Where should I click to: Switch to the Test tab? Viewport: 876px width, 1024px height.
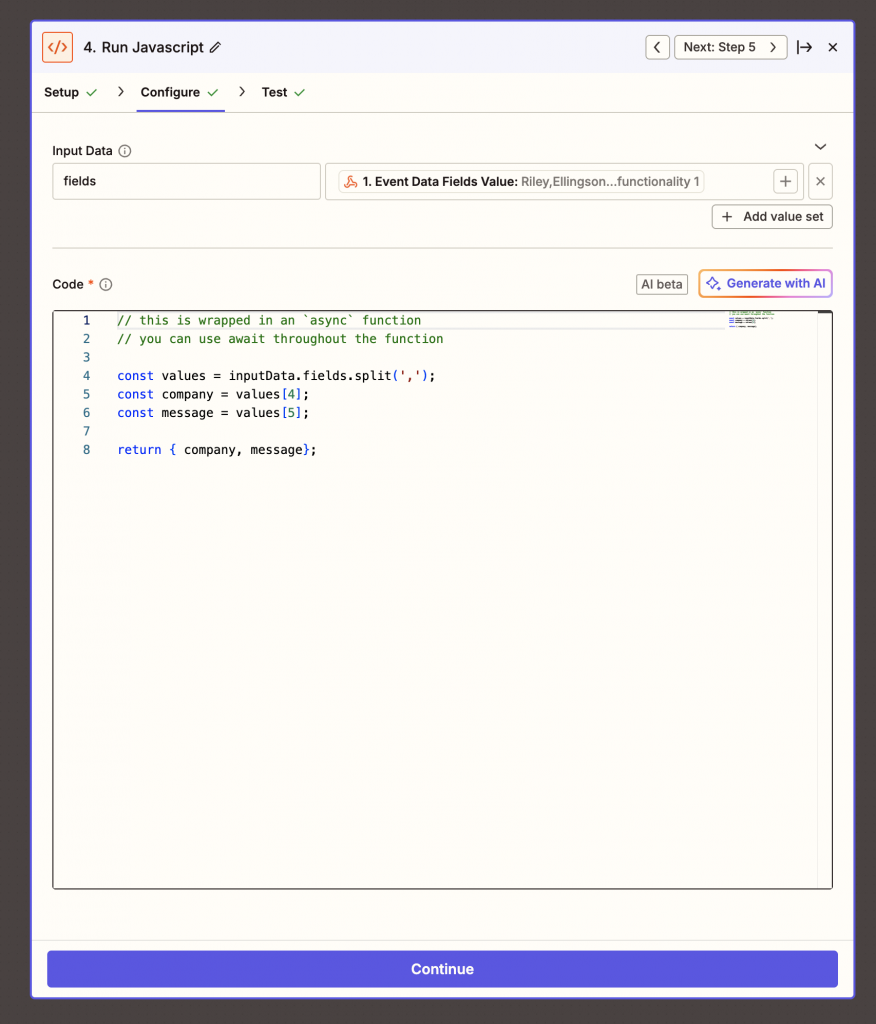(x=284, y=92)
